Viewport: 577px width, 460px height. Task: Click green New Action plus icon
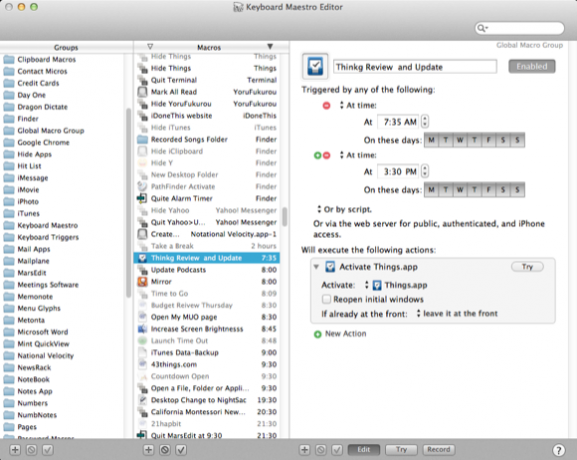coord(318,335)
